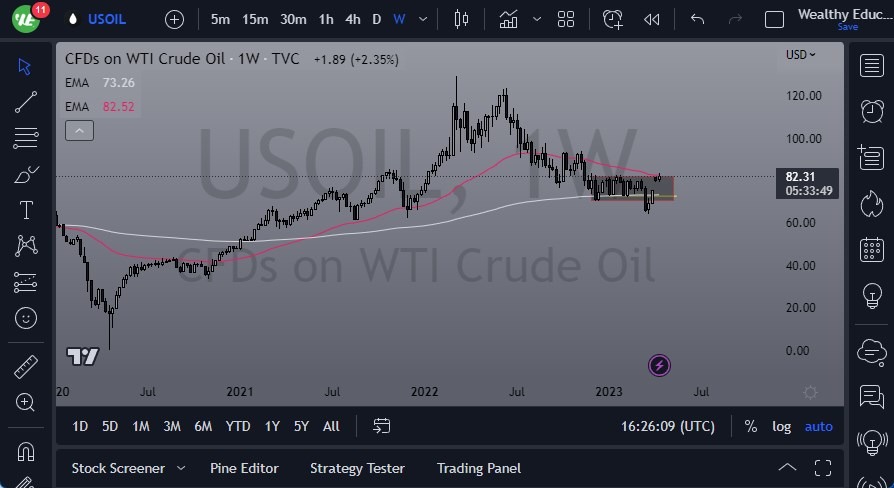Click the YTD range button

tap(238, 426)
